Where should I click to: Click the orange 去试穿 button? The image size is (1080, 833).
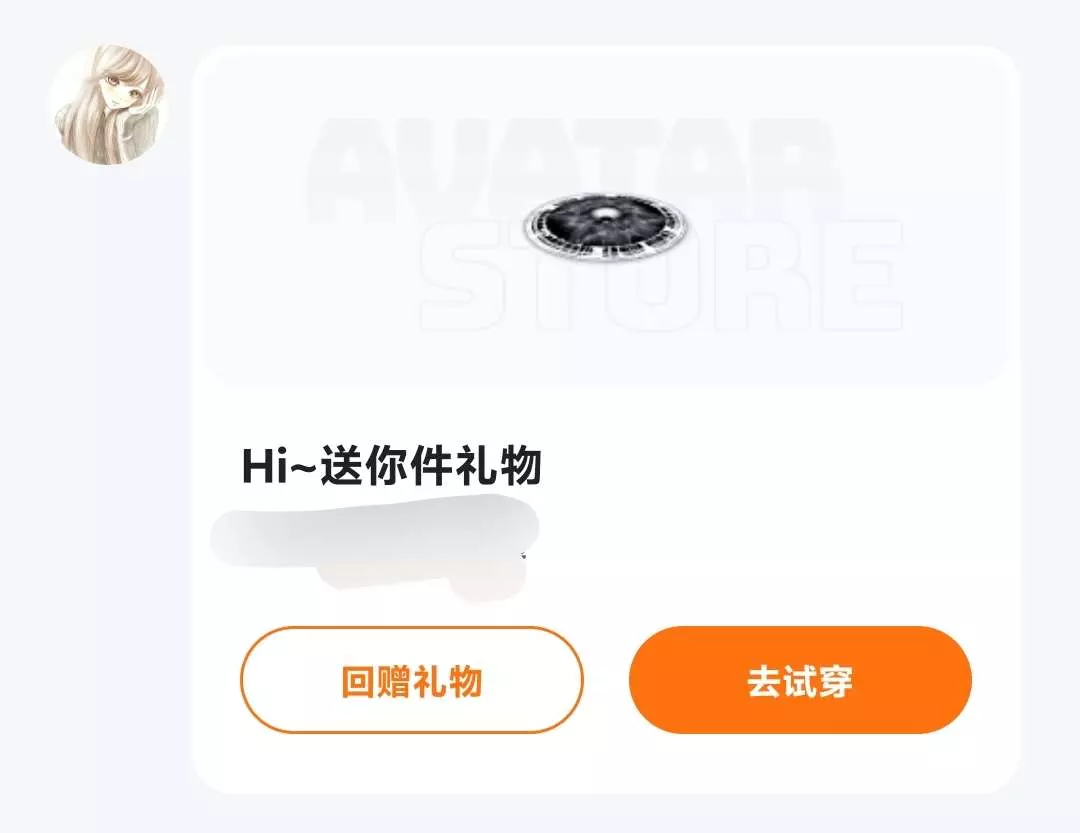coord(800,680)
